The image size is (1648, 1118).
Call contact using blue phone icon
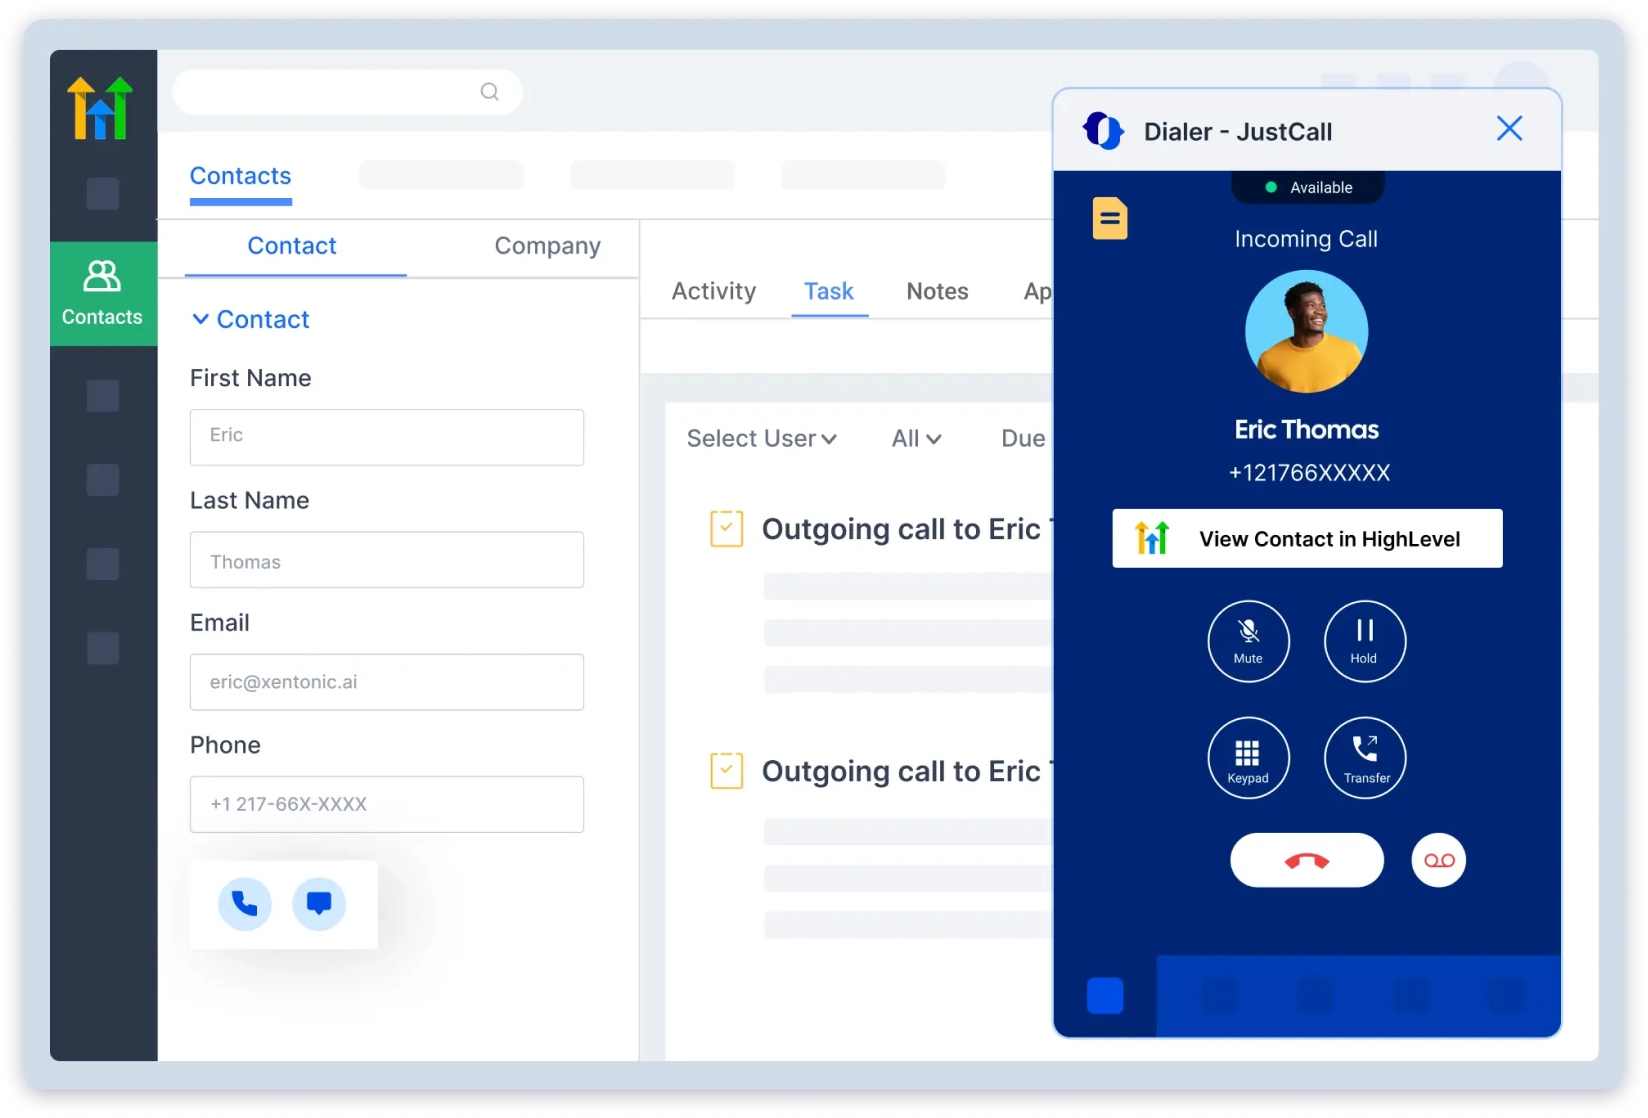(245, 904)
